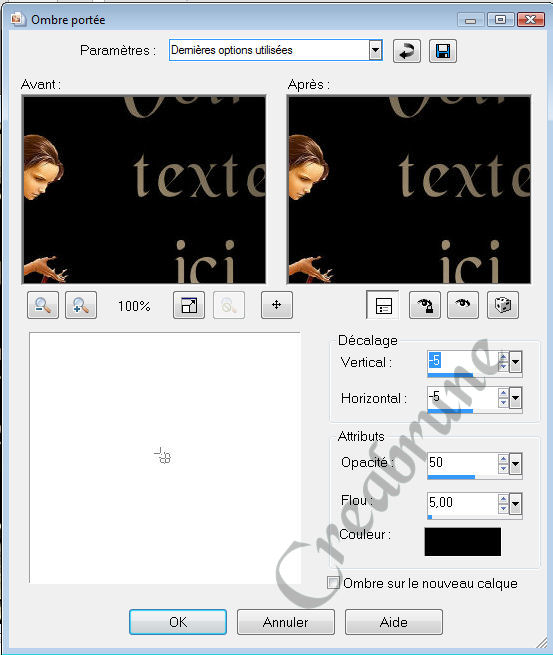Randomize parameters with the dice icon
The image size is (553, 655).
[503, 305]
